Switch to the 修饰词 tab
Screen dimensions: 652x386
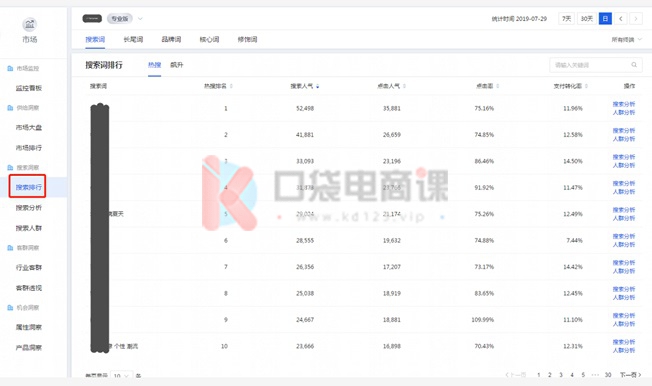pyautogui.click(x=247, y=40)
